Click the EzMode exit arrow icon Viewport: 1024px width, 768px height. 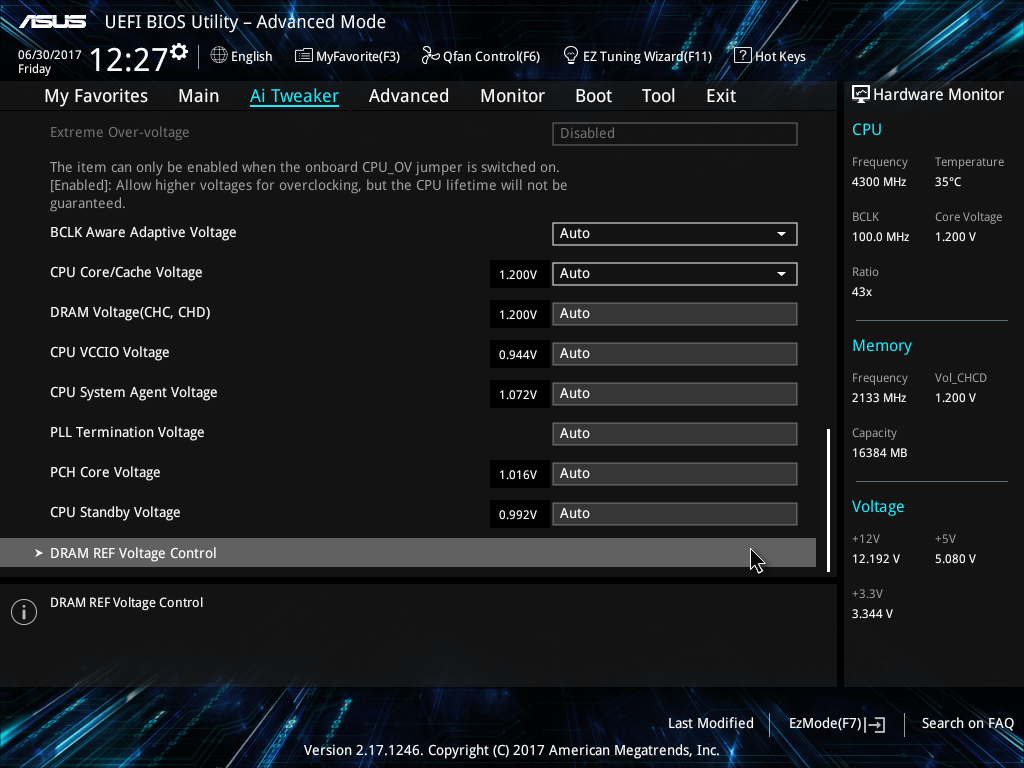click(x=877, y=724)
